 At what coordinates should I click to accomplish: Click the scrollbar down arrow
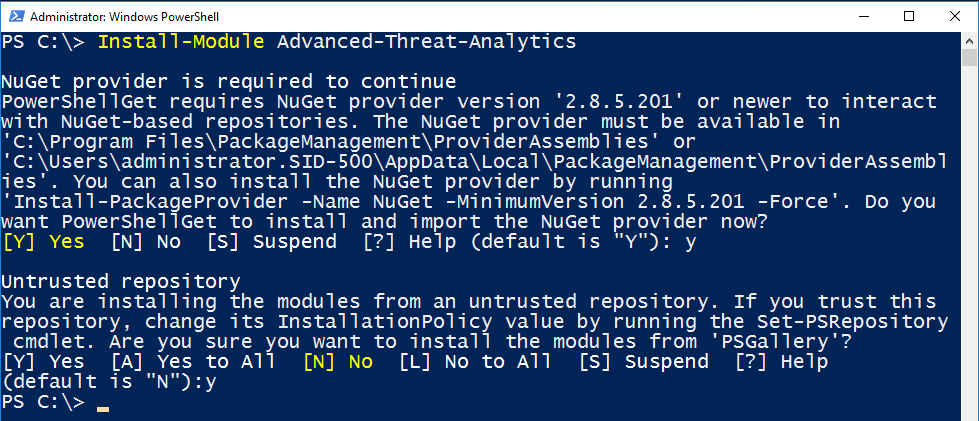(x=970, y=411)
